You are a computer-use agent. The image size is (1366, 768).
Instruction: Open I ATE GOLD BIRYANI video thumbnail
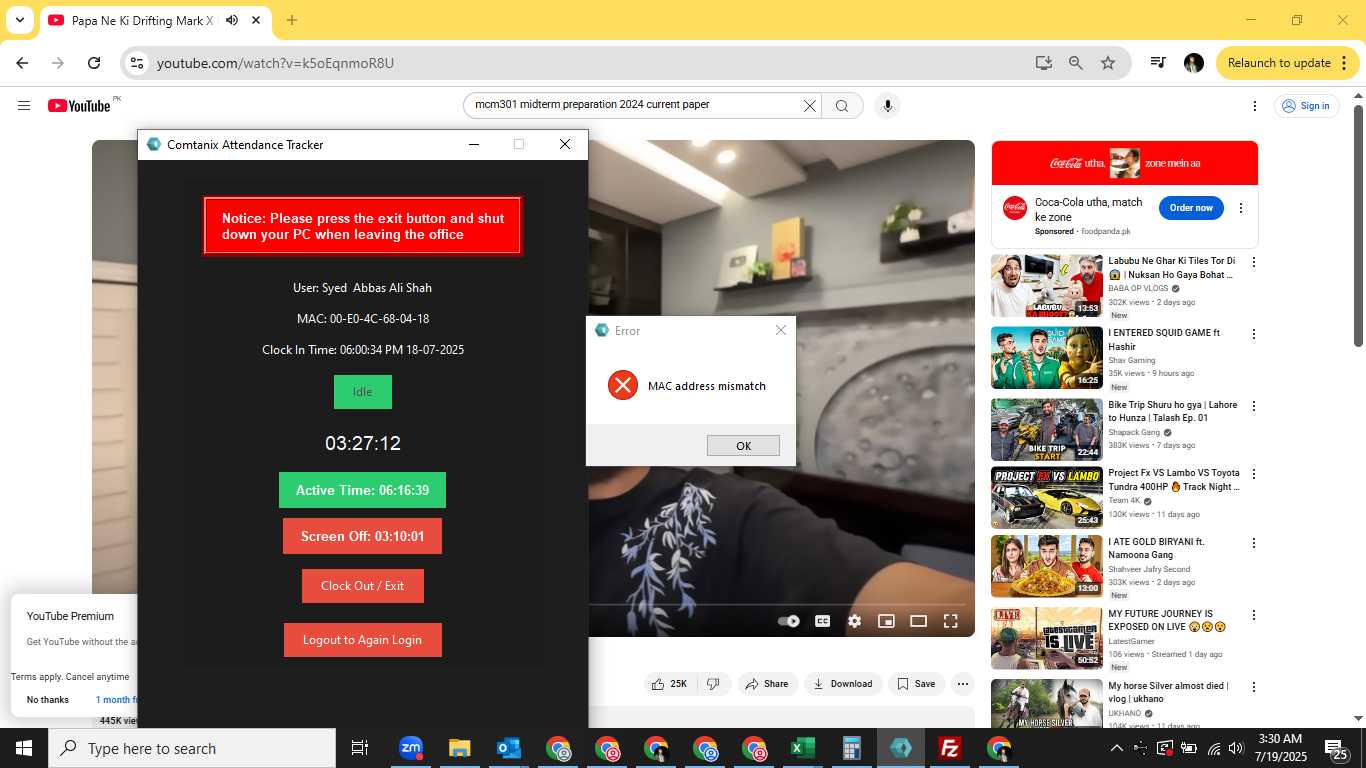point(1047,567)
